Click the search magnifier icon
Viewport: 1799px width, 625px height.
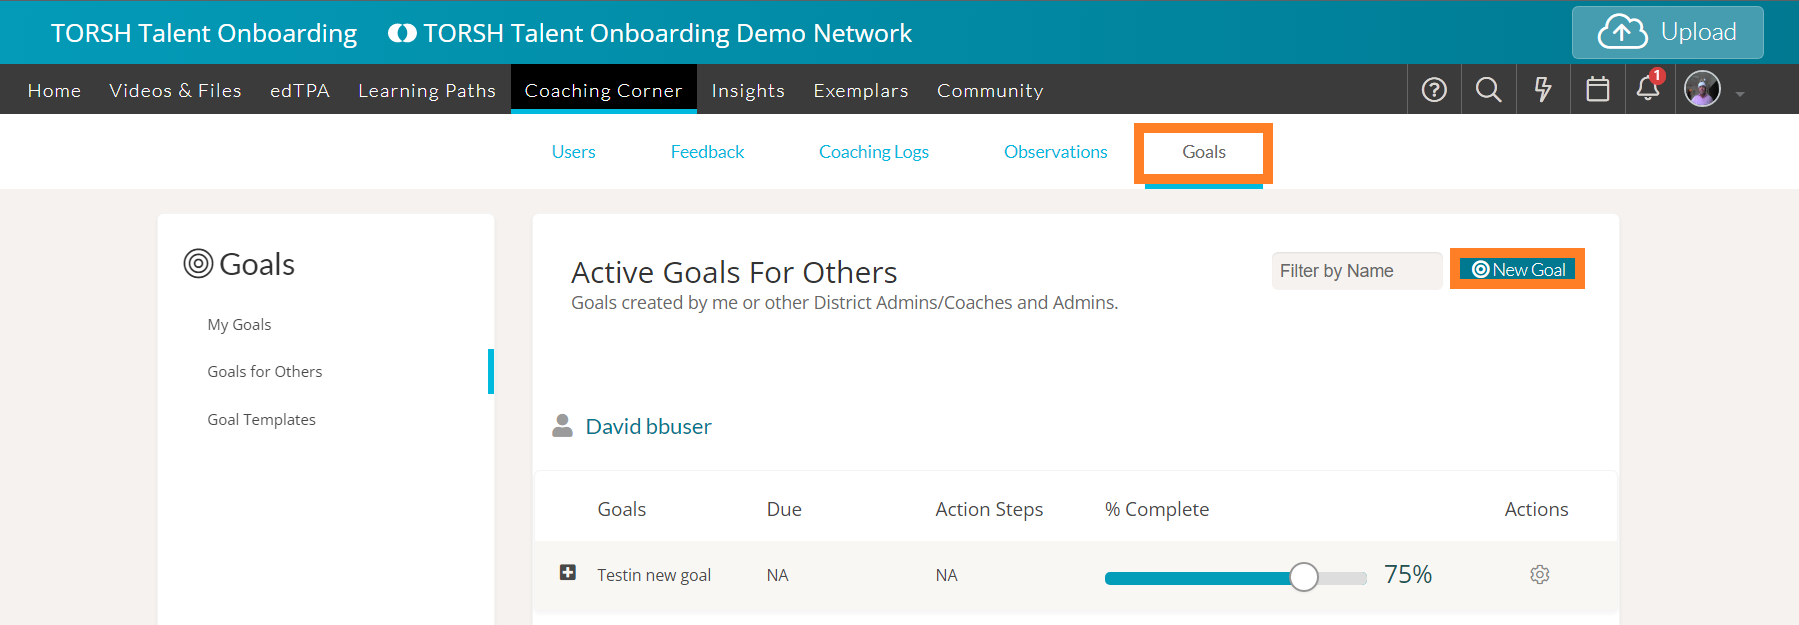coord(1488,90)
